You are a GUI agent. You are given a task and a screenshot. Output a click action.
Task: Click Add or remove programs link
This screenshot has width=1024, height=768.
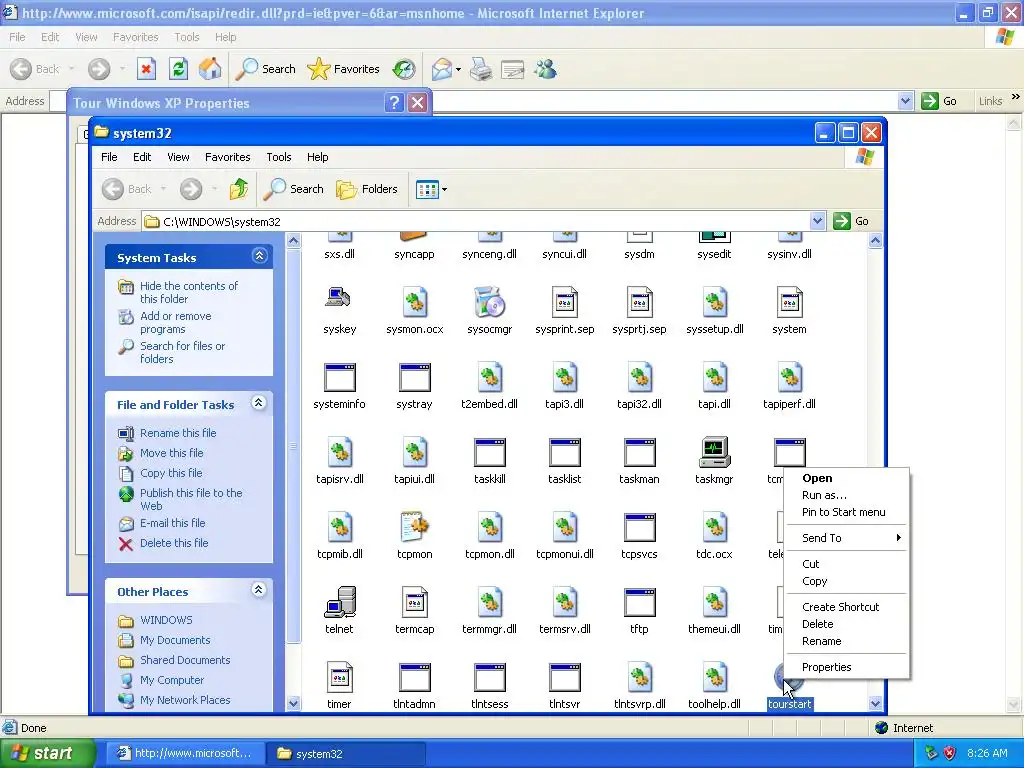click(x=176, y=323)
